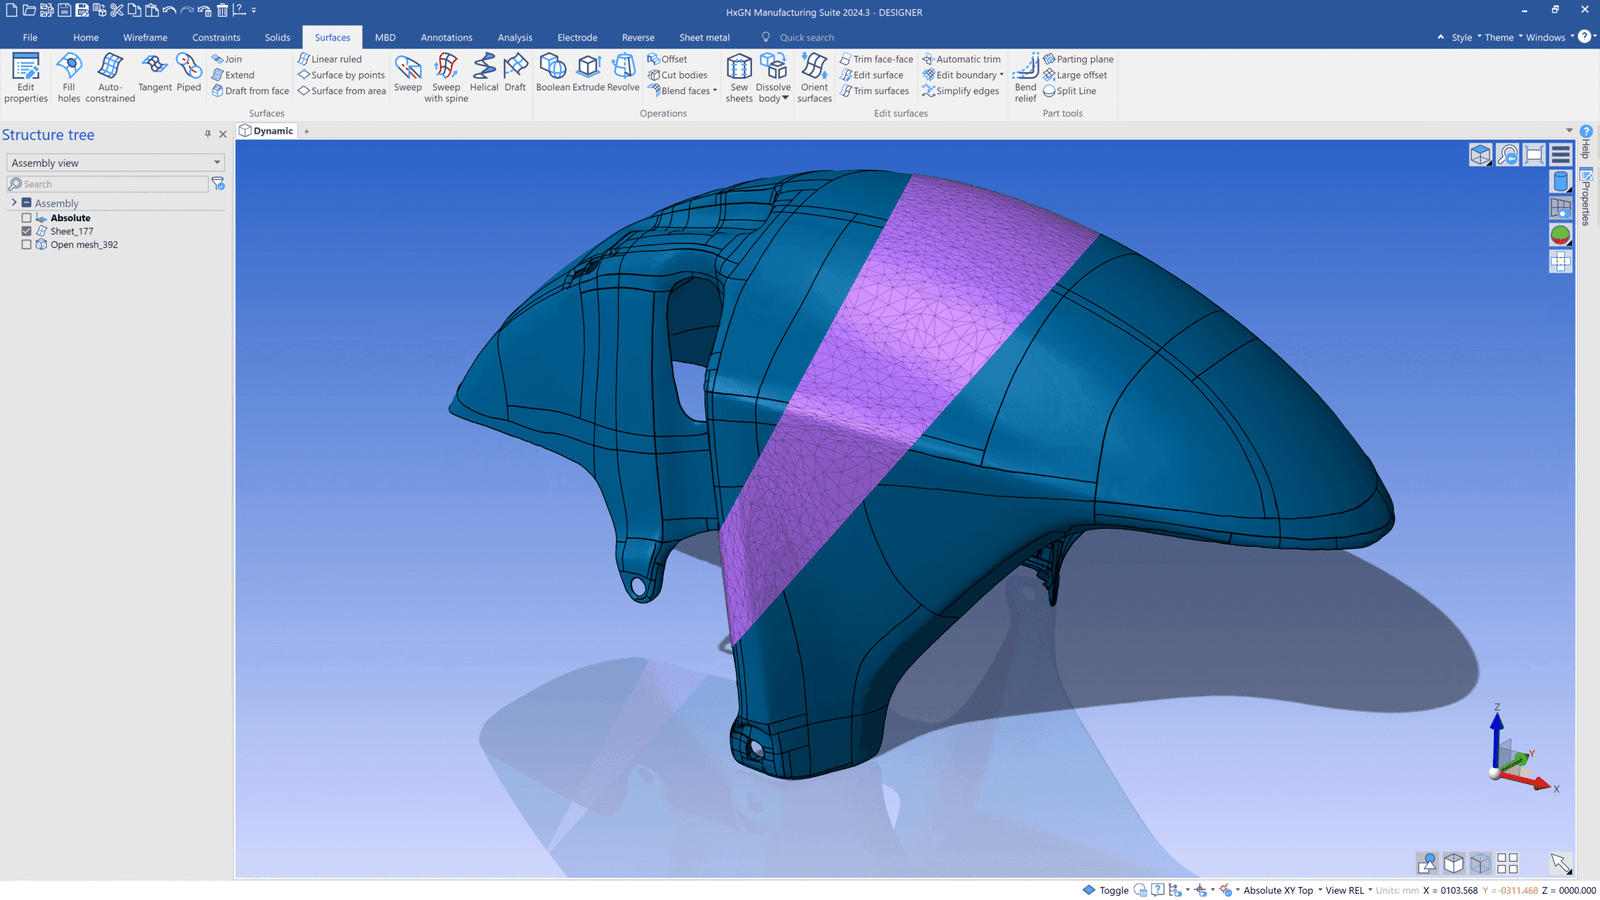Open the Assembly view dropdown
Image resolution: width=1600 pixels, height=900 pixels.
point(216,162)
